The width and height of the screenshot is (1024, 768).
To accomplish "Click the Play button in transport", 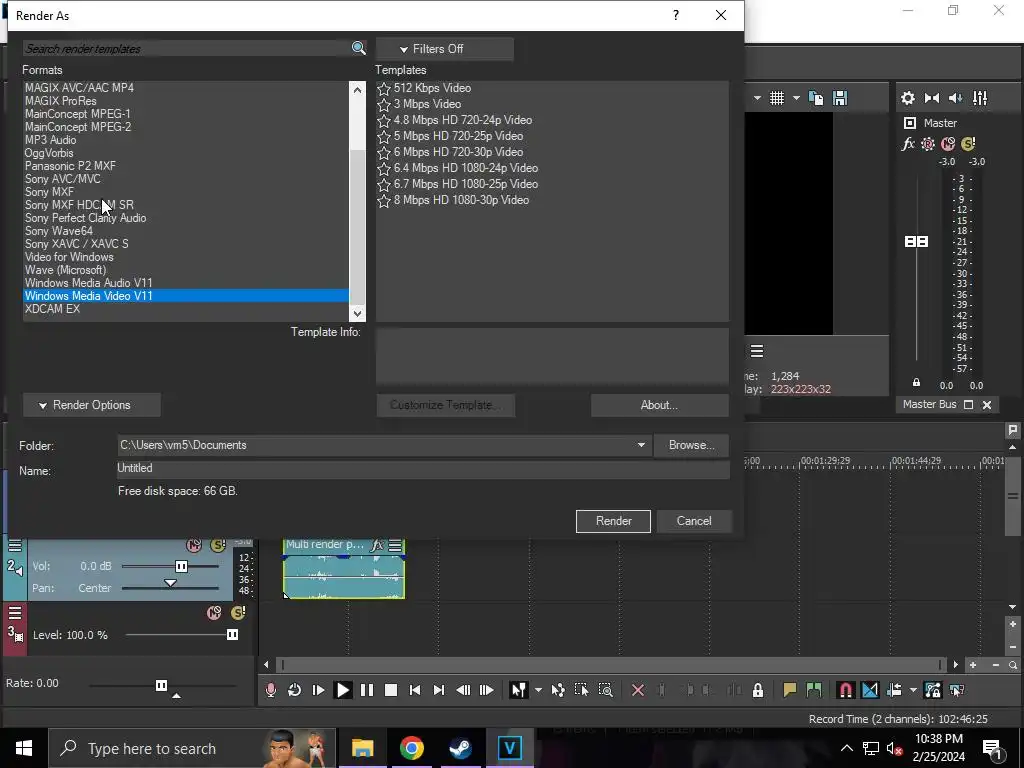I will pyautogui.click(x=342, y=690).
